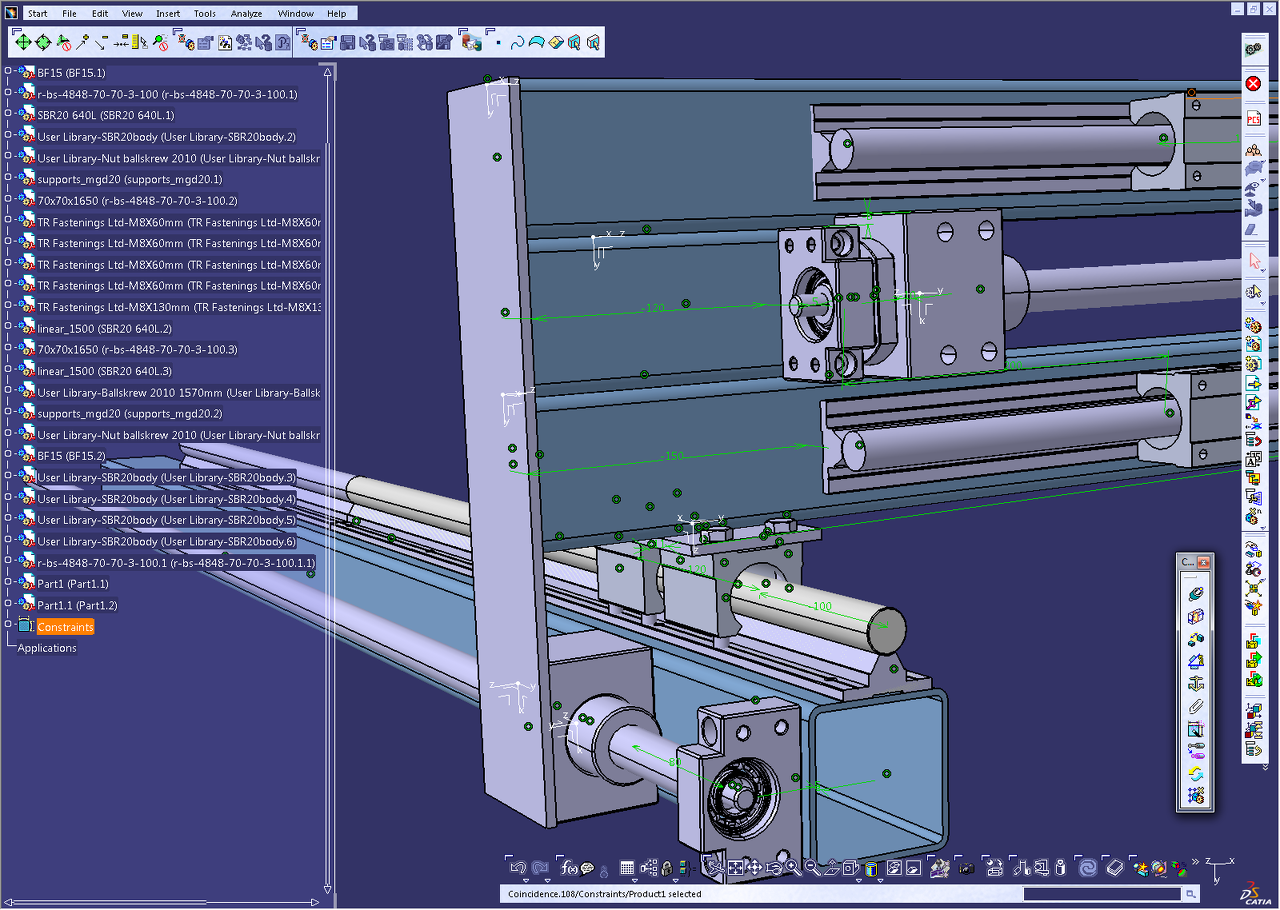Open the Window menu
1280x910 pixels.
point(295,14)
